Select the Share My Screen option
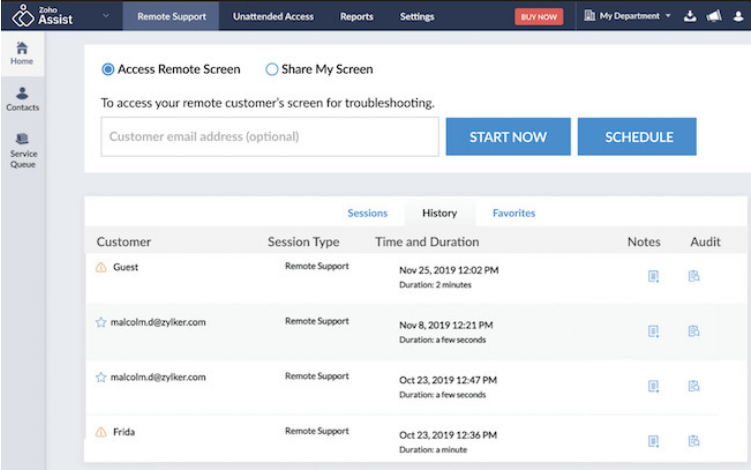751x470 pixels. pos(271,70)
